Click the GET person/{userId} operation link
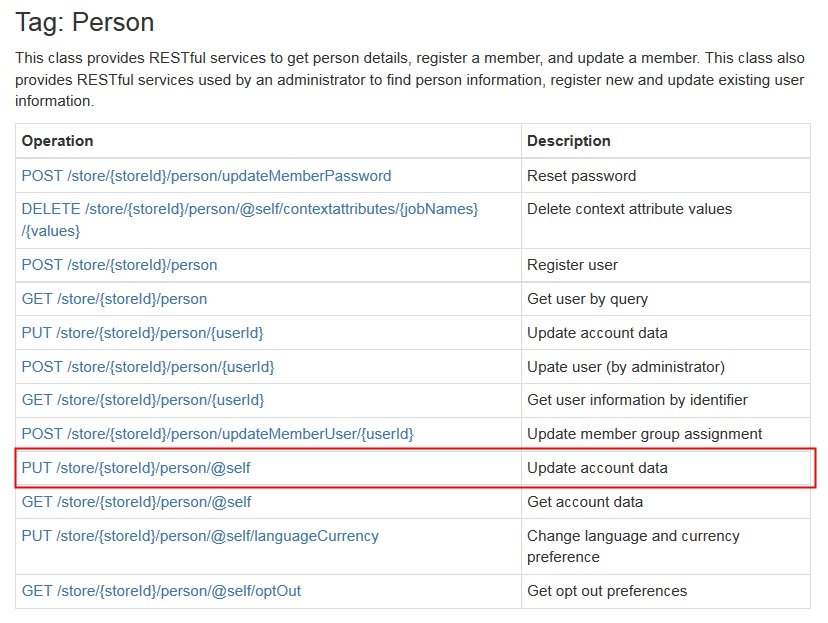This screenshot has width=828, height=623. click(x=142, y=401)
